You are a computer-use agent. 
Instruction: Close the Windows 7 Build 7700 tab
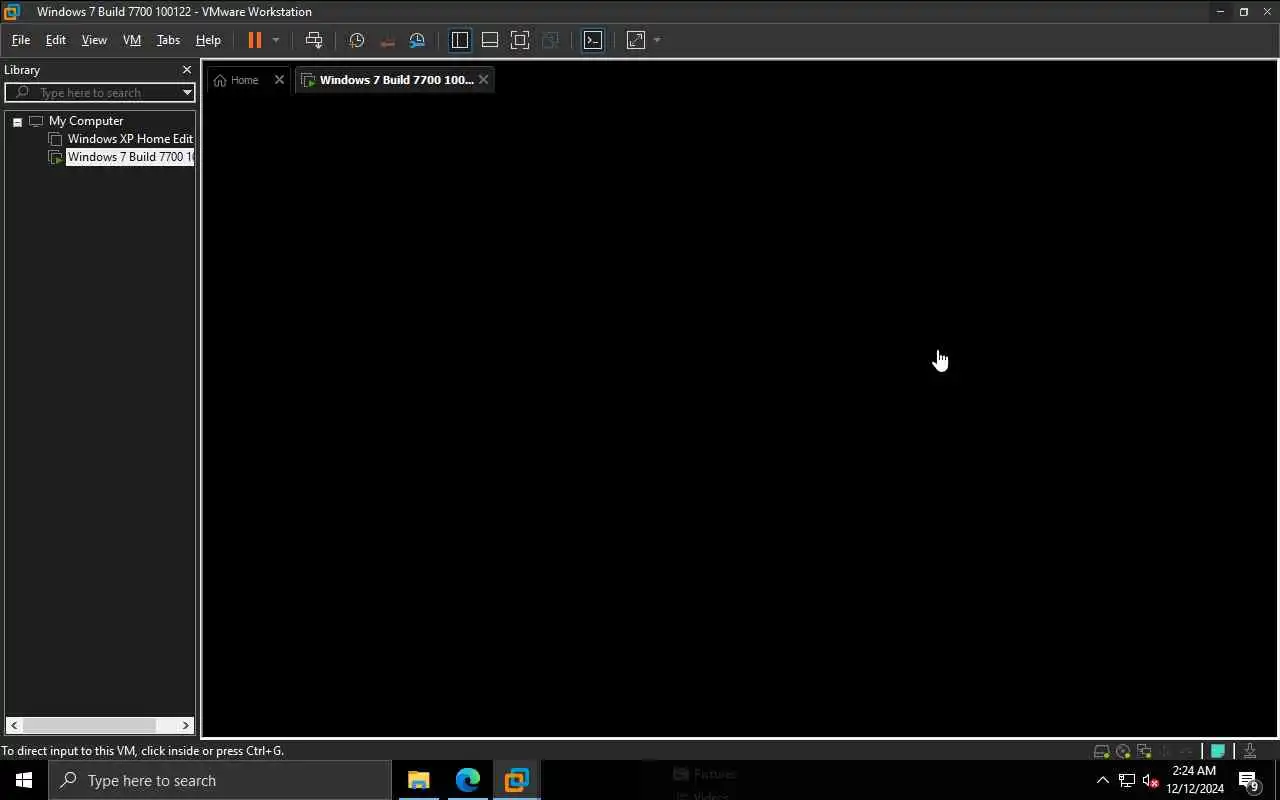[483, 80]
